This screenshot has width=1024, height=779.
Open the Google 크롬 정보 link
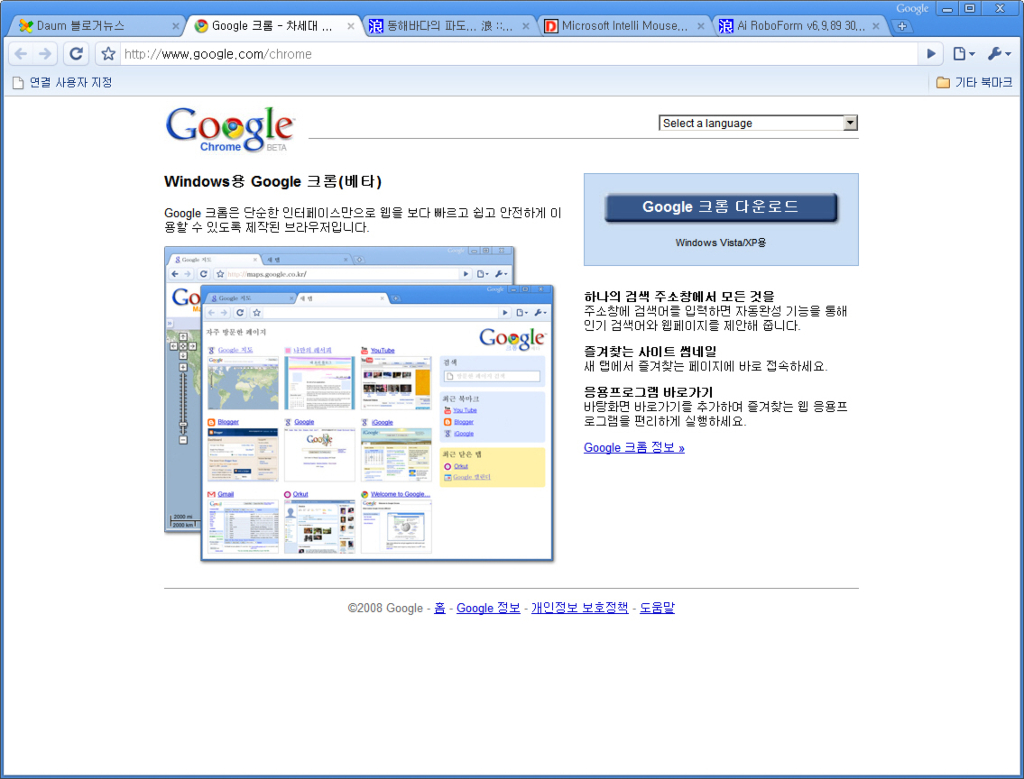(634, 447)
